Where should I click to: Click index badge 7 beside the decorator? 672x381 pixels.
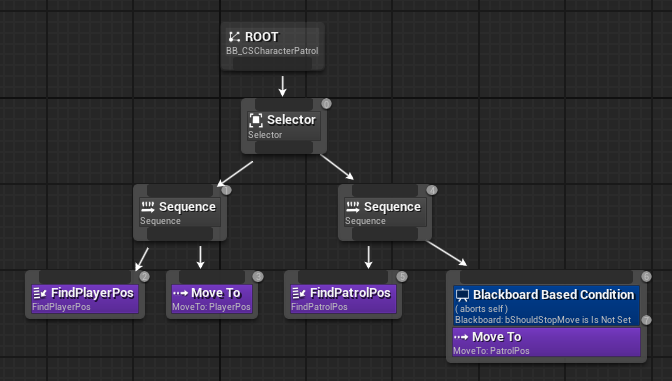click(x=646, y=320)
